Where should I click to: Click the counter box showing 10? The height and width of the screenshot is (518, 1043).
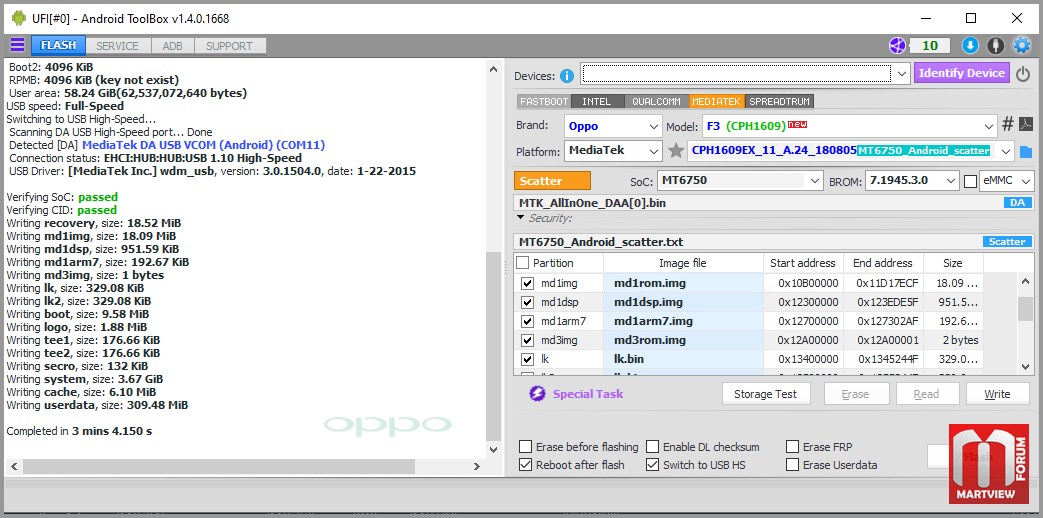[x=930, y=45]
